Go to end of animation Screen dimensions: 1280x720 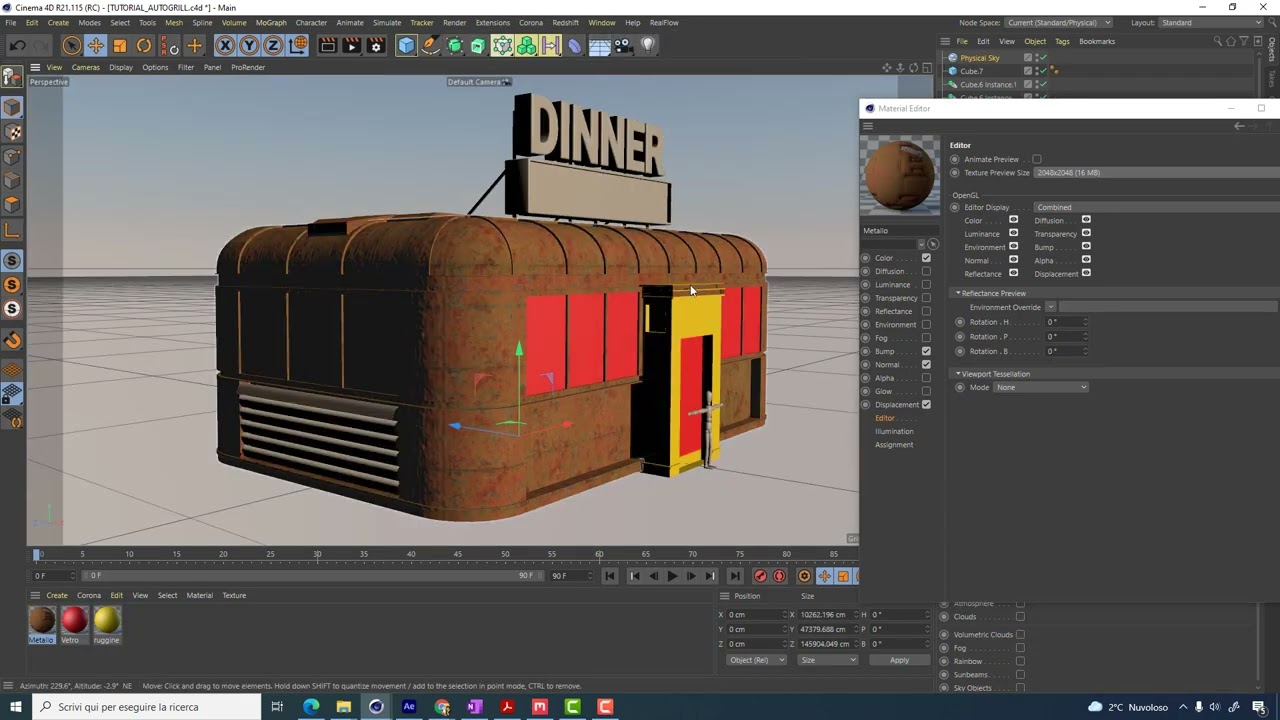pos(735,576)
